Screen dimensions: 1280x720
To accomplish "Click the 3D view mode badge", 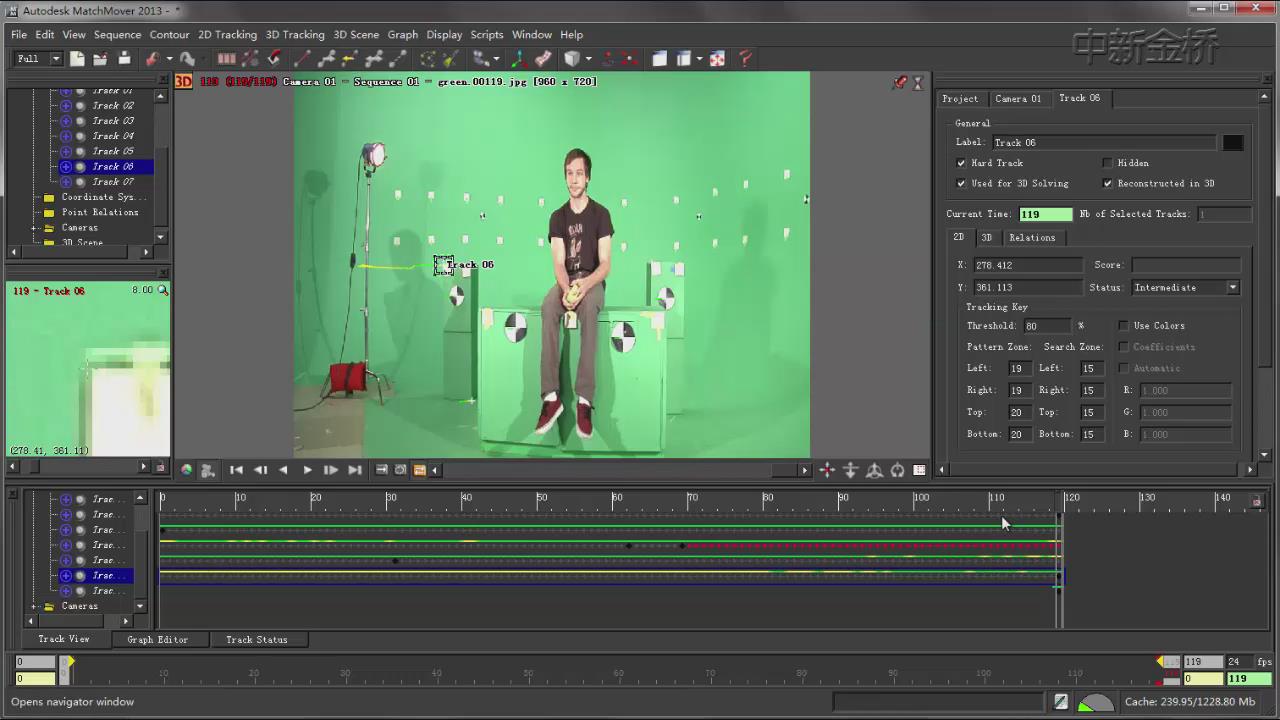I will click(184, 82).
